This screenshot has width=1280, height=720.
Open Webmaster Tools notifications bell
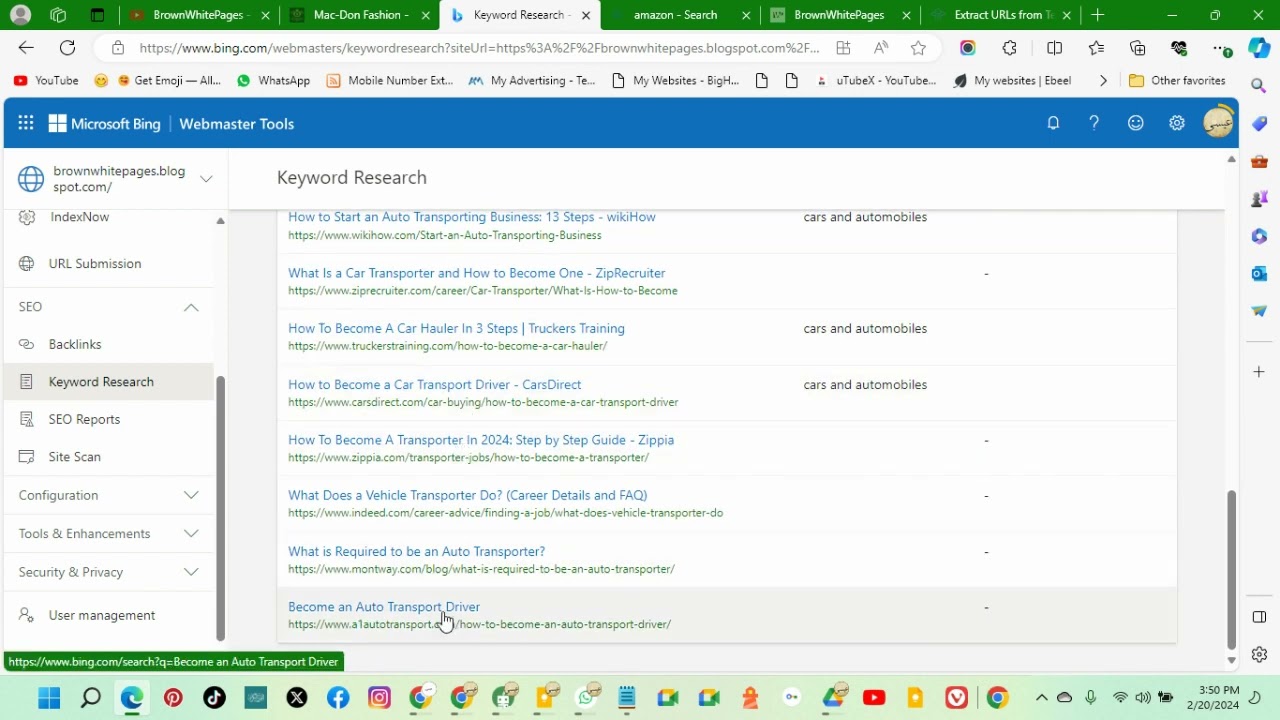(x=1053, y=123)
